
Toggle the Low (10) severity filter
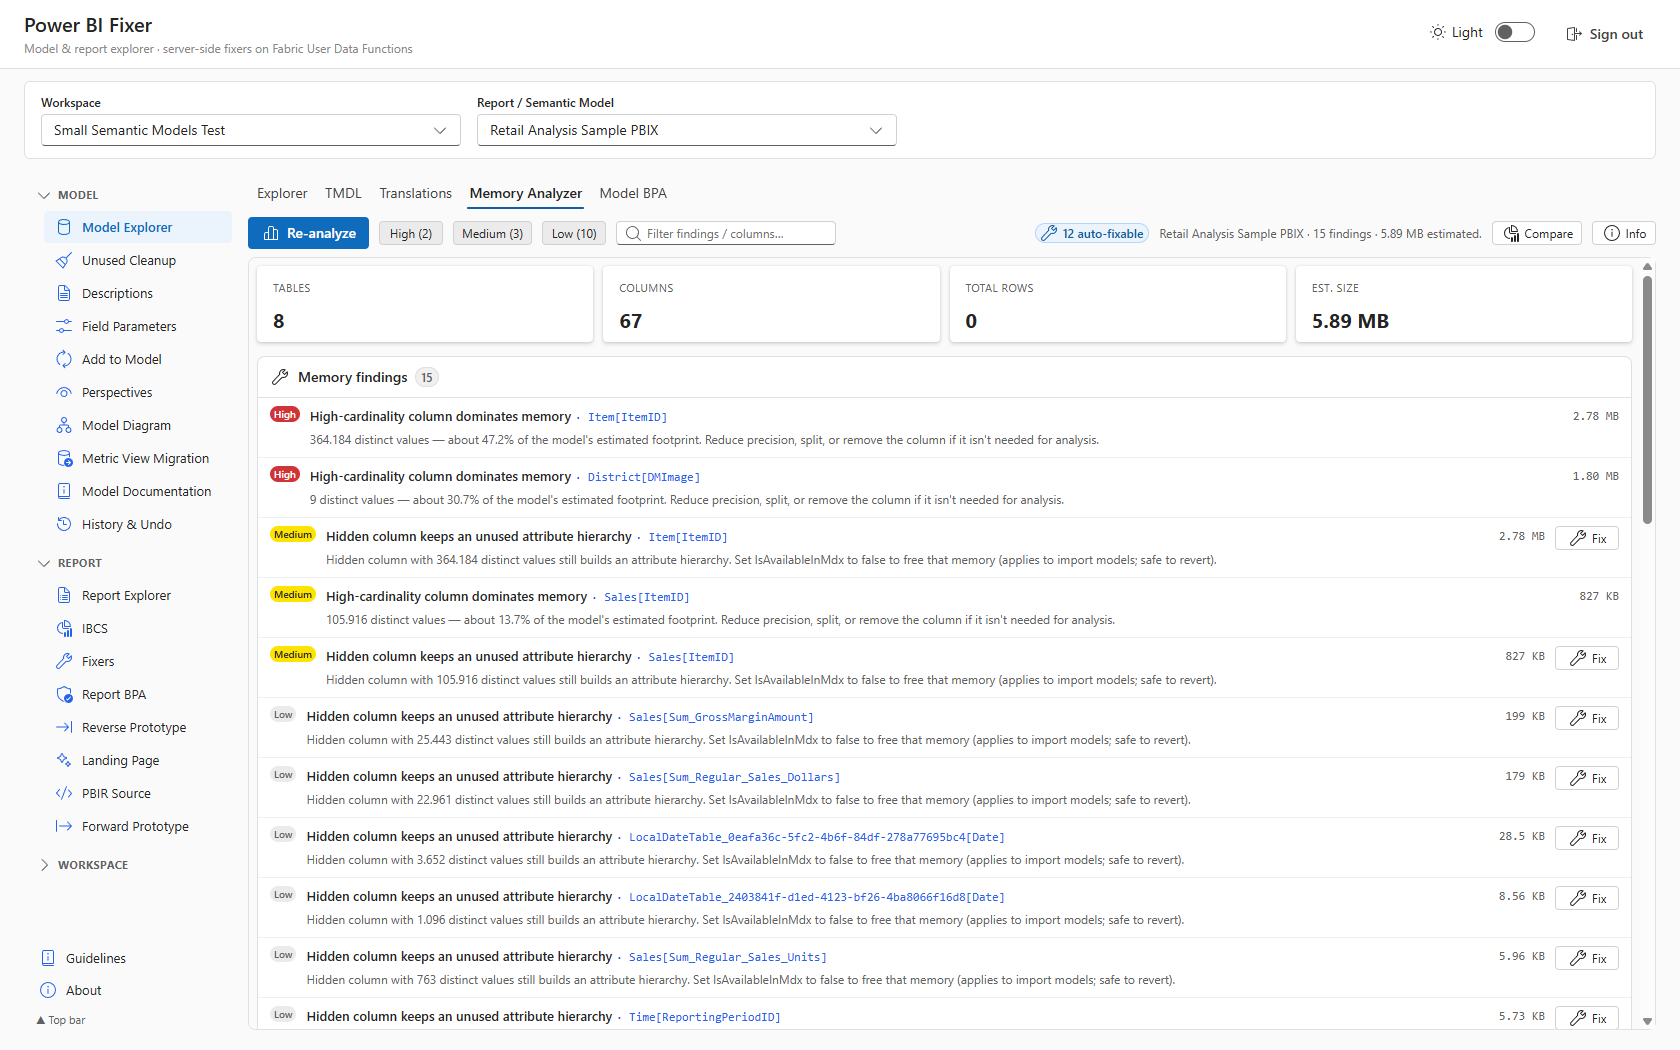pos(574,233)
